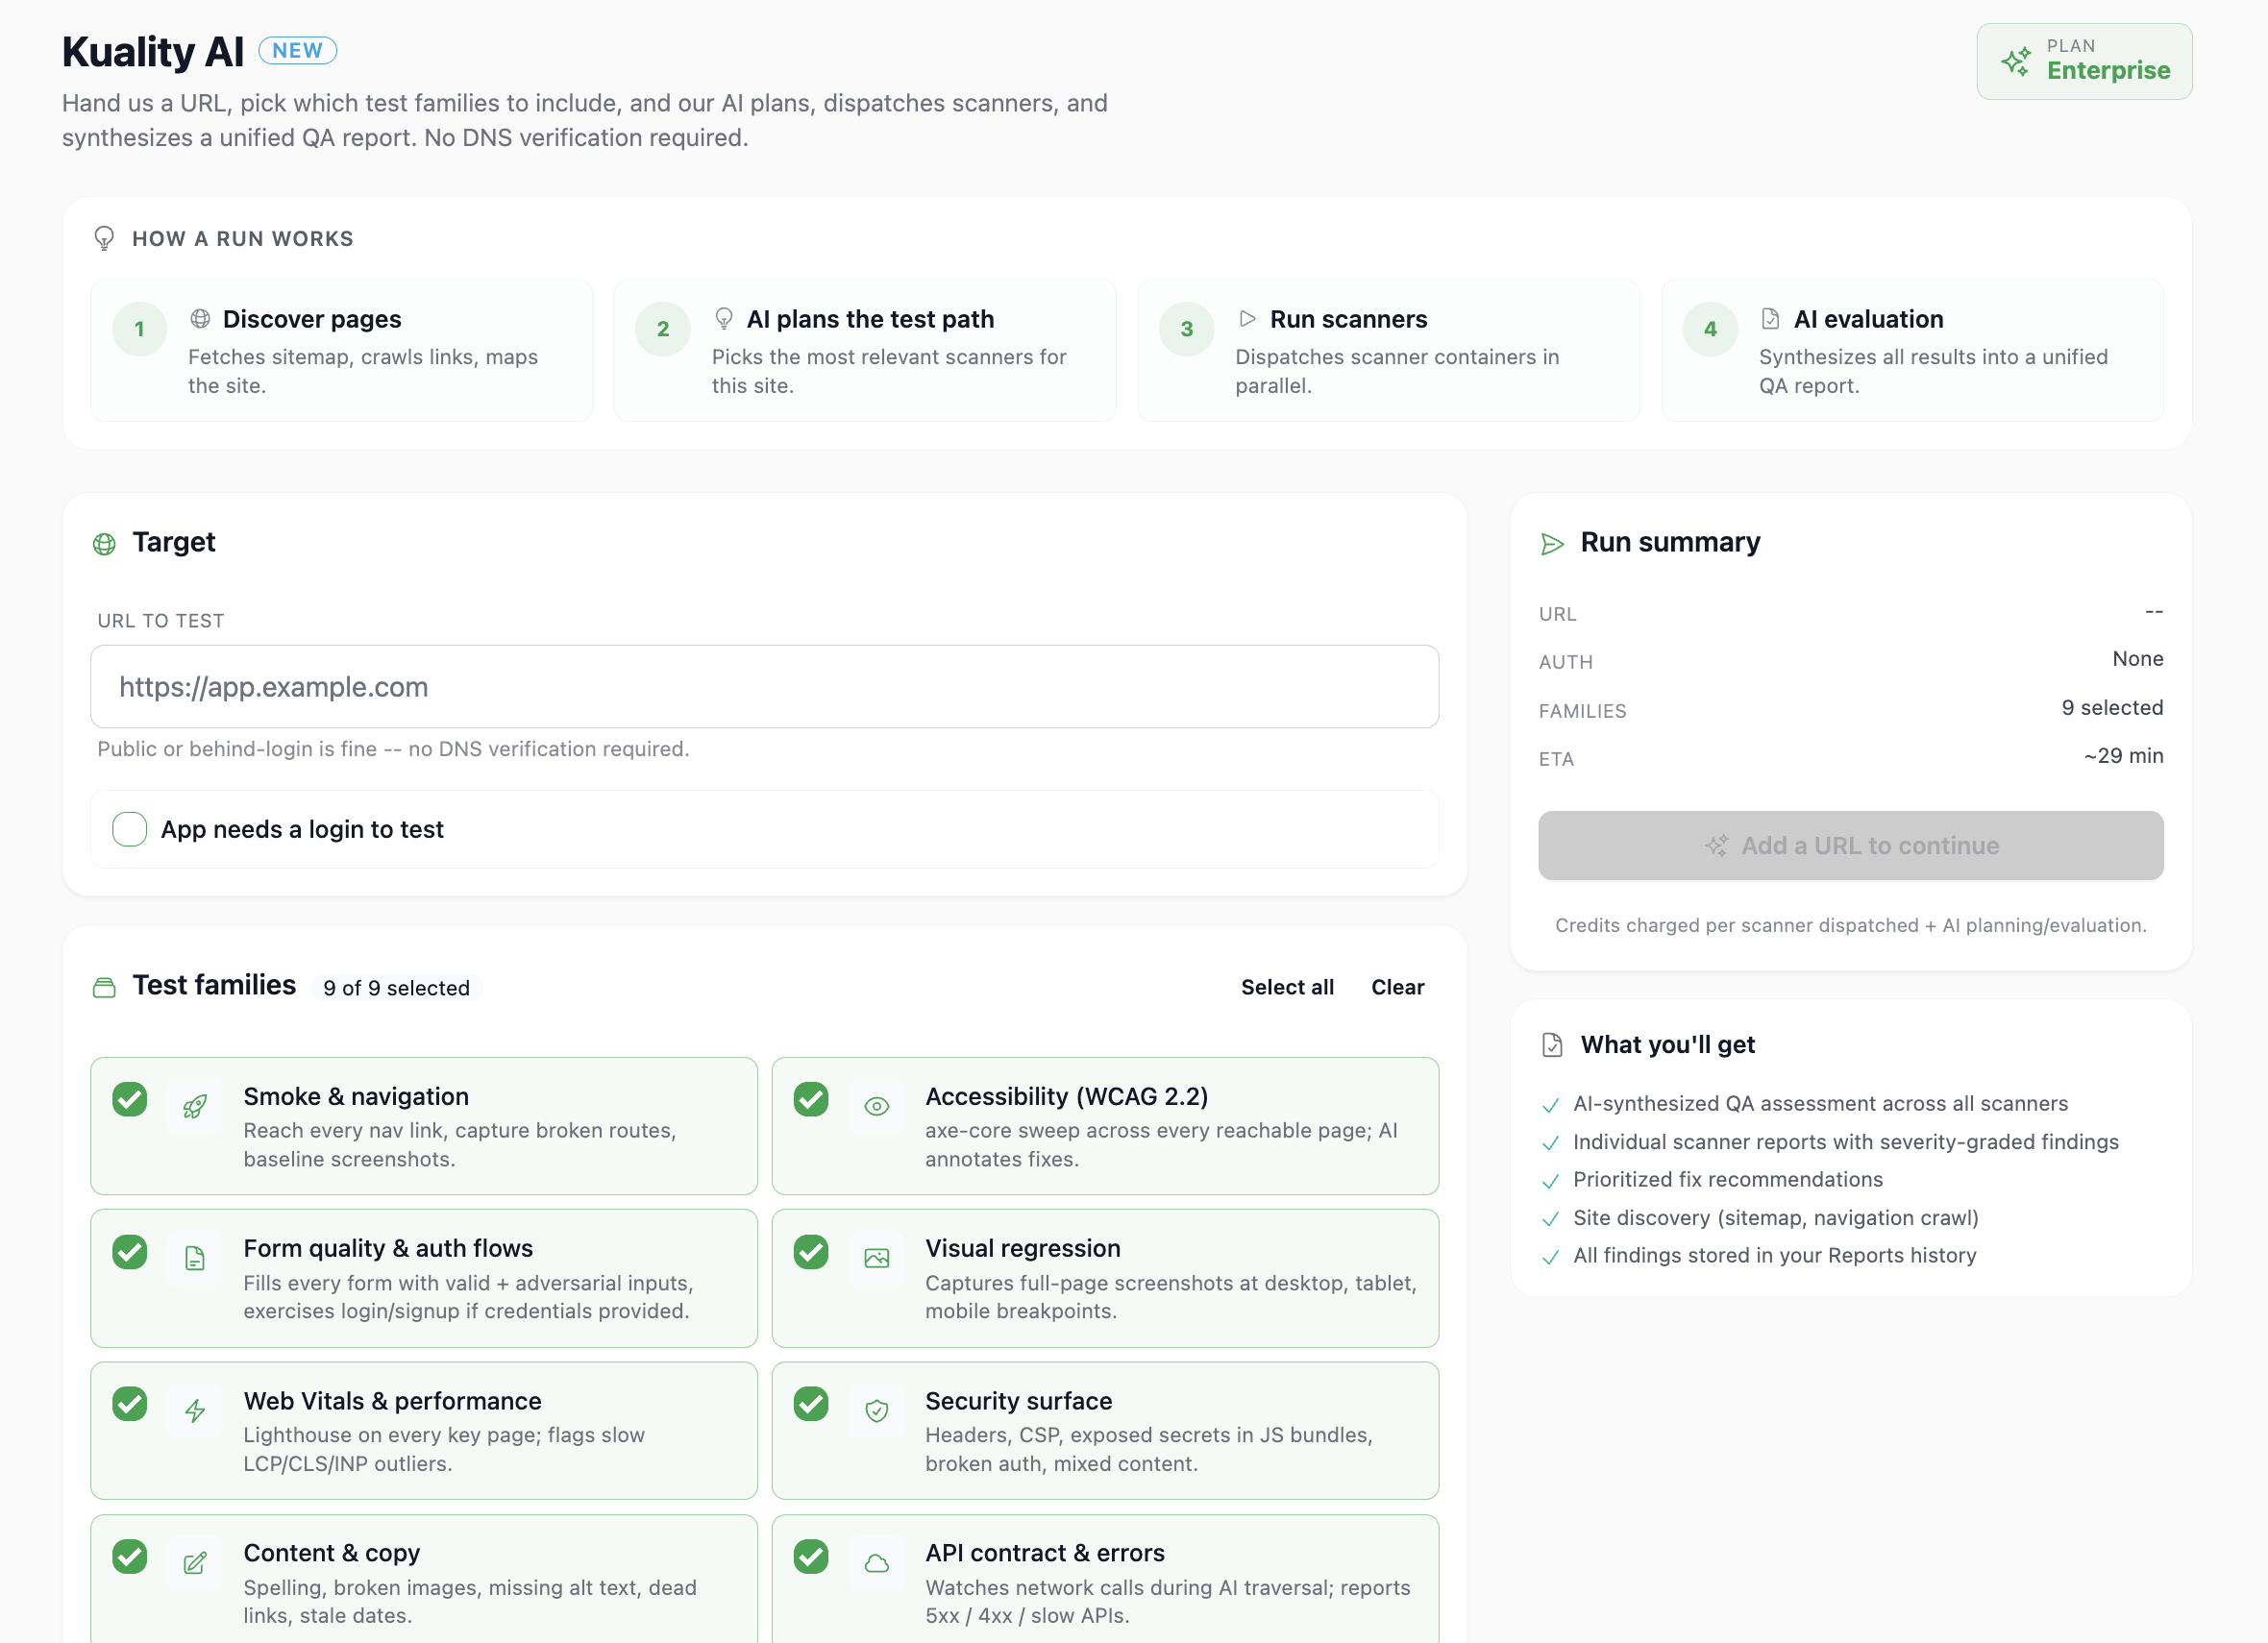The height and width of the screenshot is (1643, 2268).
Task: Click step number 2 circle for AI plans
Action: pos(663,329)
